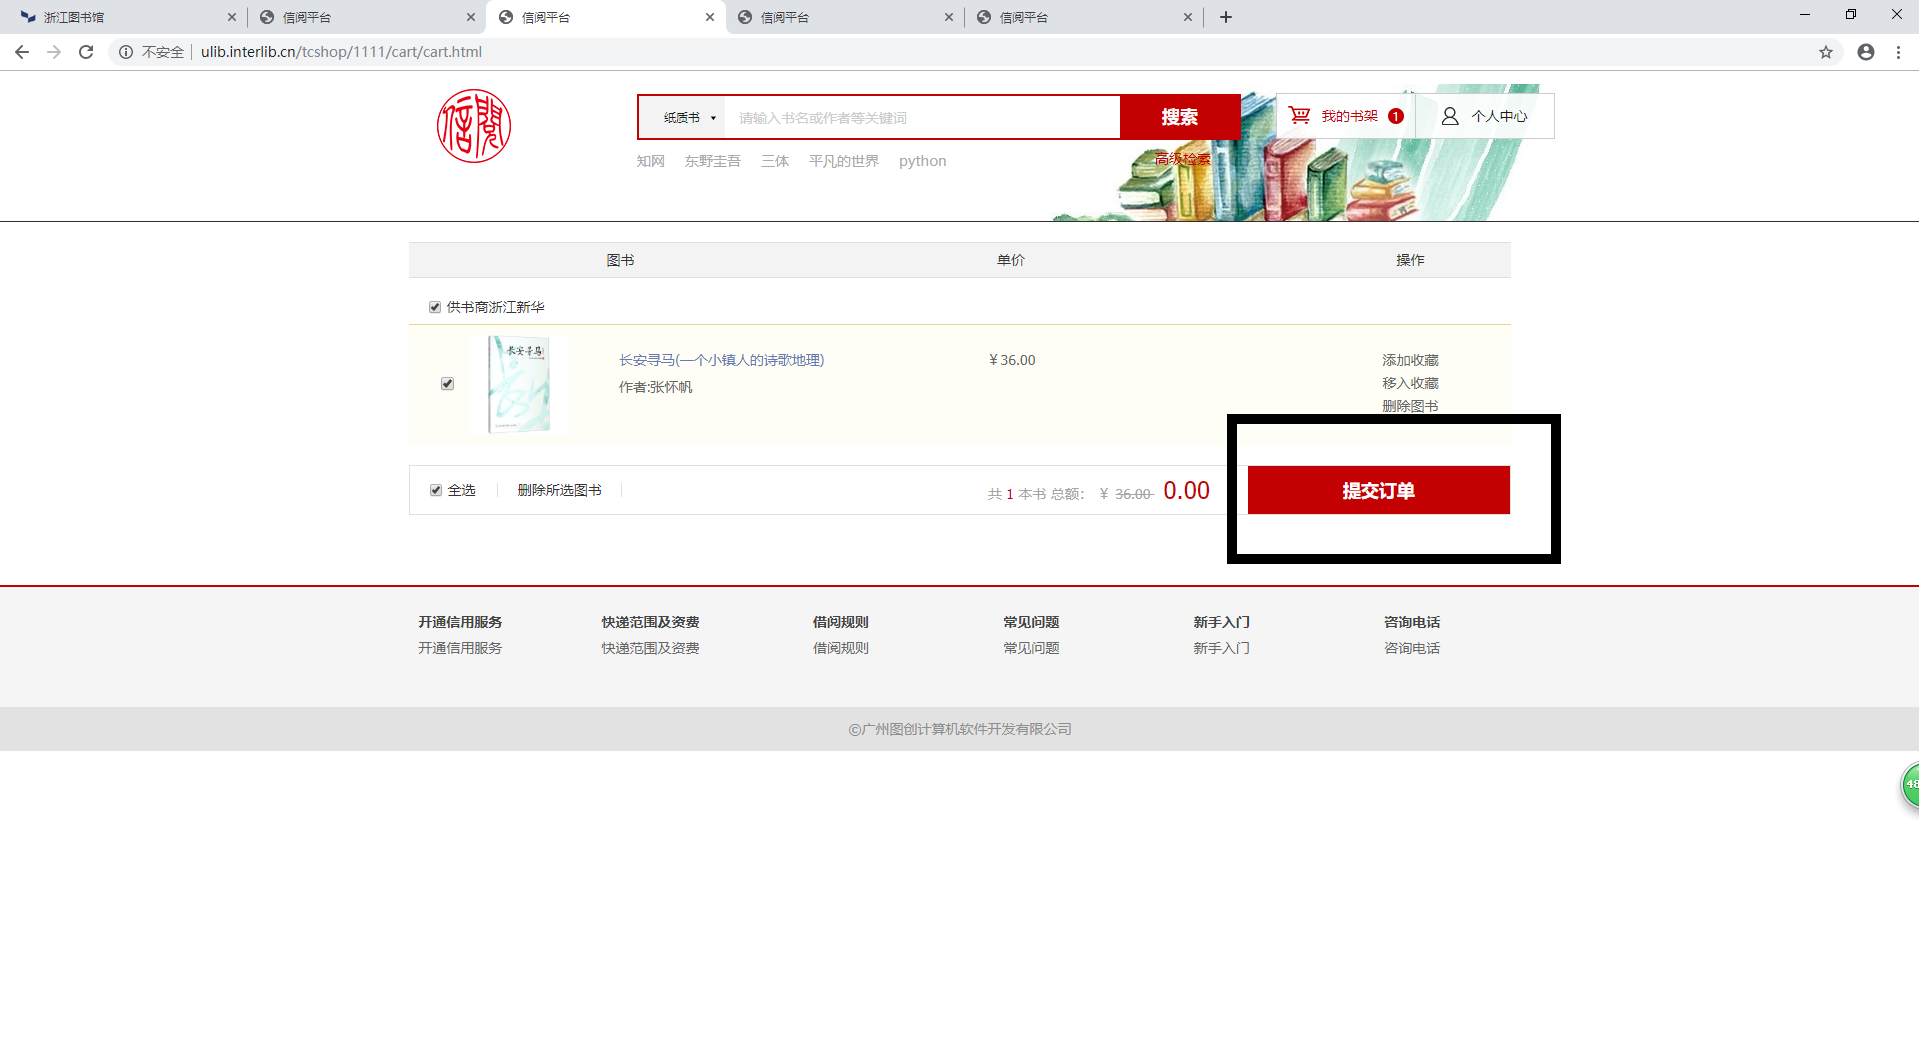The height and width of the screenshot is (1039, 1919).
Task: Toggle the 全选 select-all checkbox
Action: point(436,490)
